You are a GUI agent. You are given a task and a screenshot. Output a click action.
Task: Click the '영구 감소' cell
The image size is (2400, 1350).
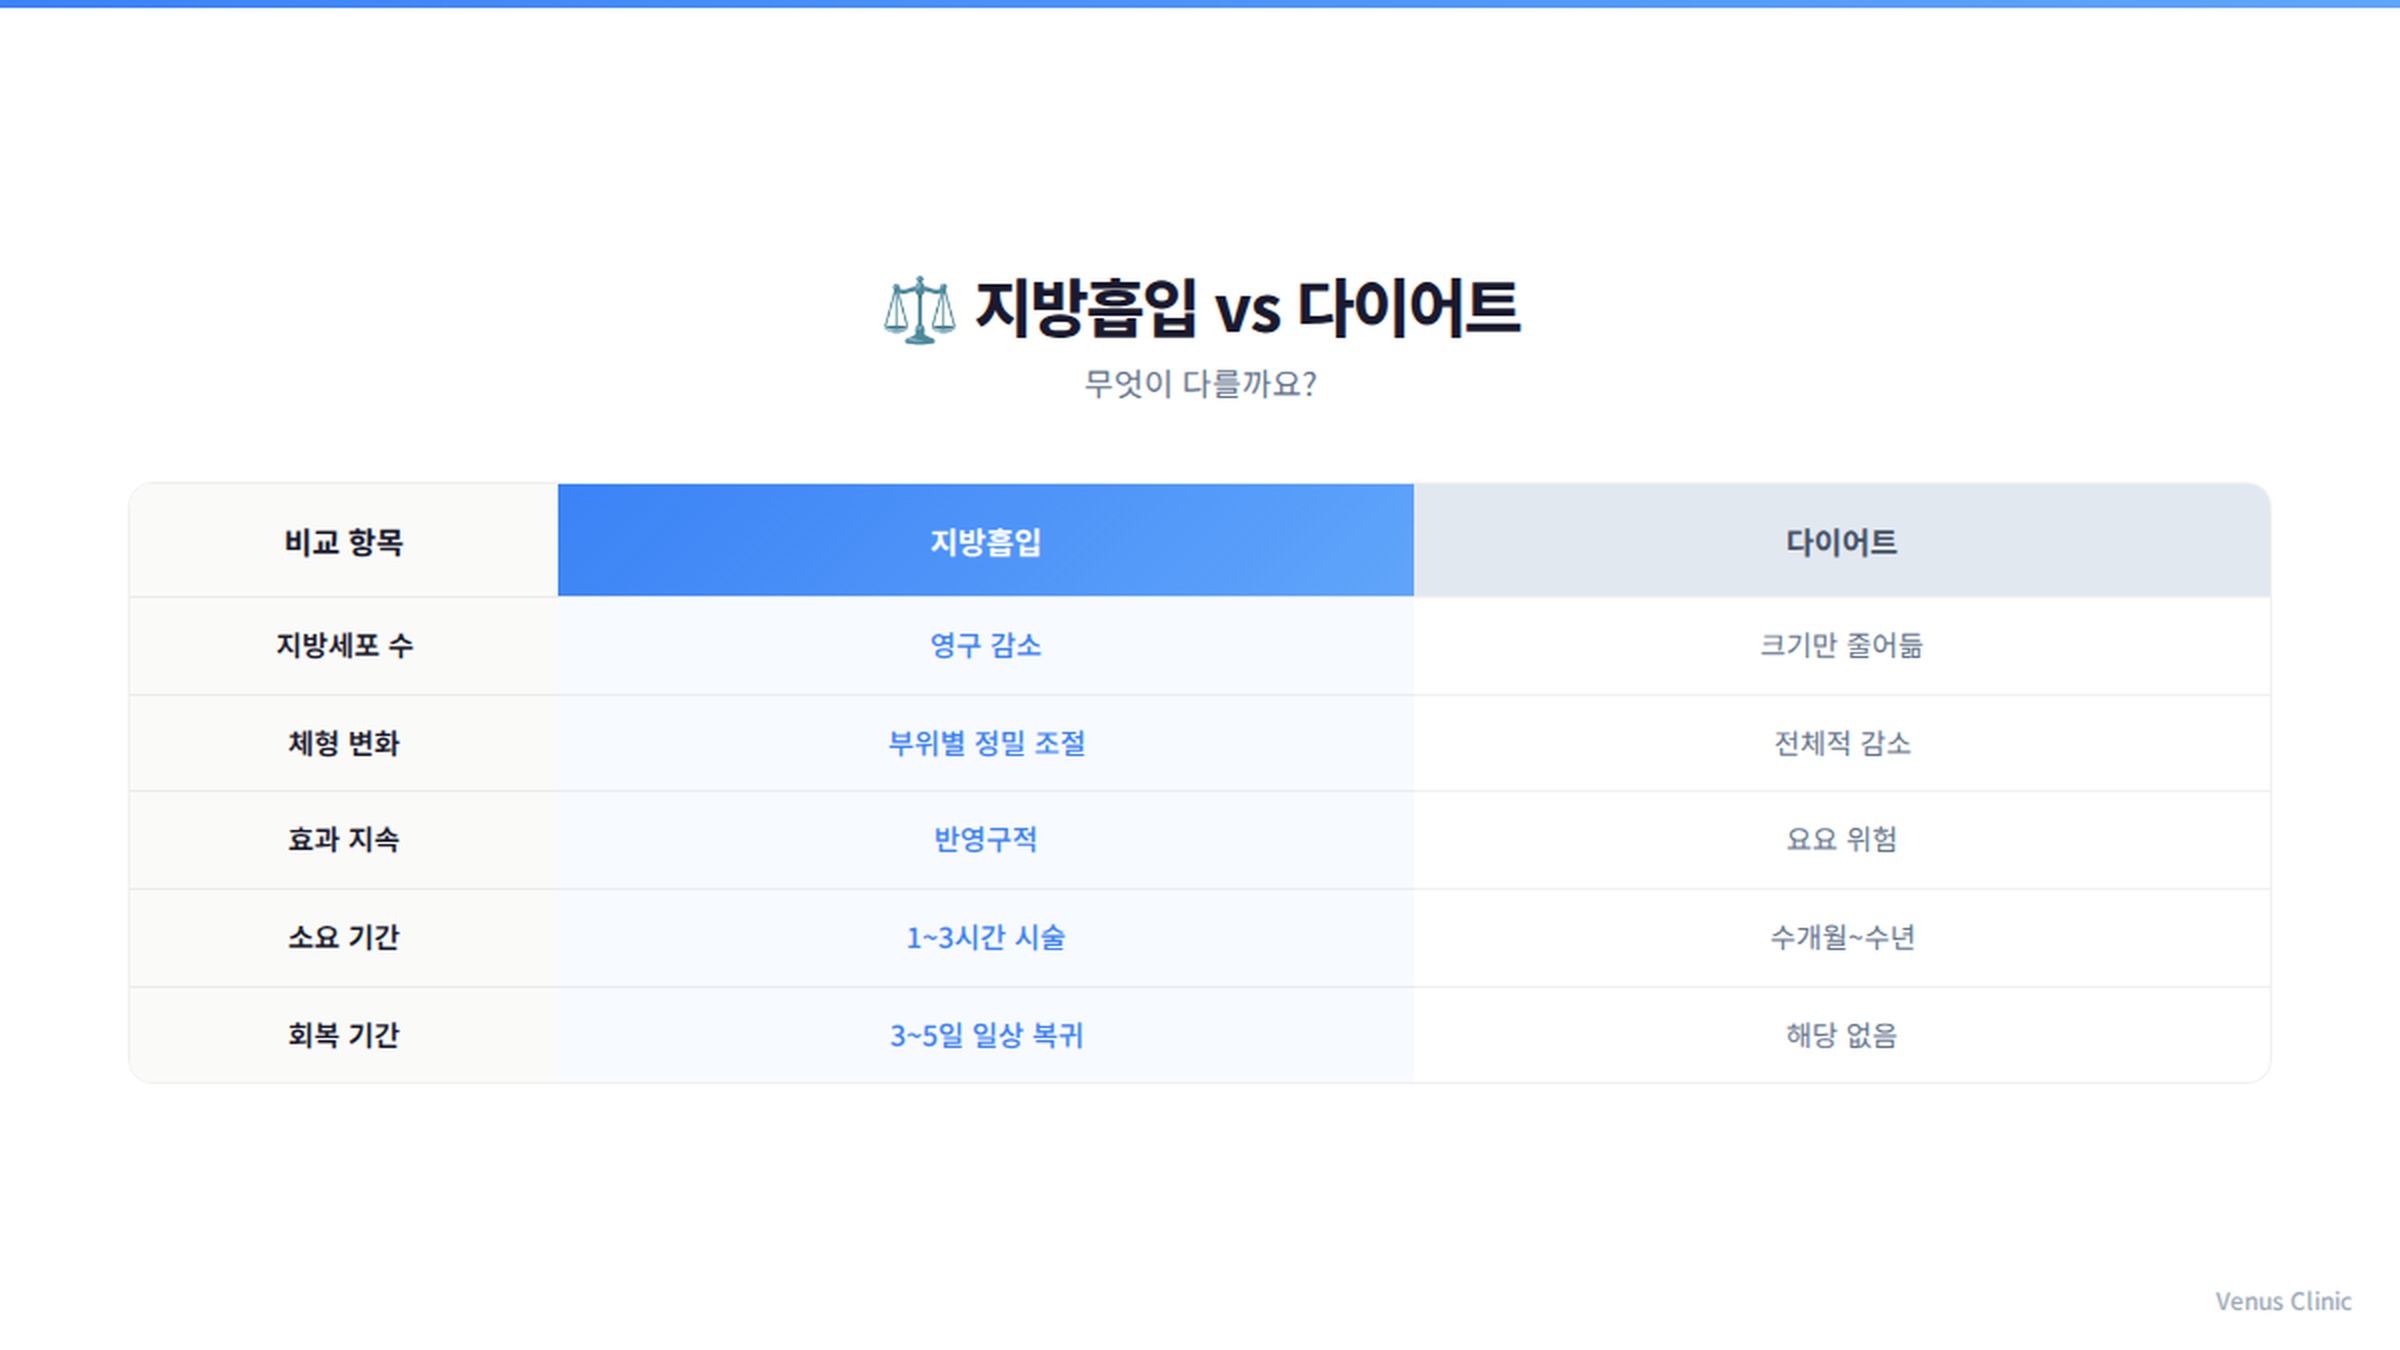(x=986, y=646)
